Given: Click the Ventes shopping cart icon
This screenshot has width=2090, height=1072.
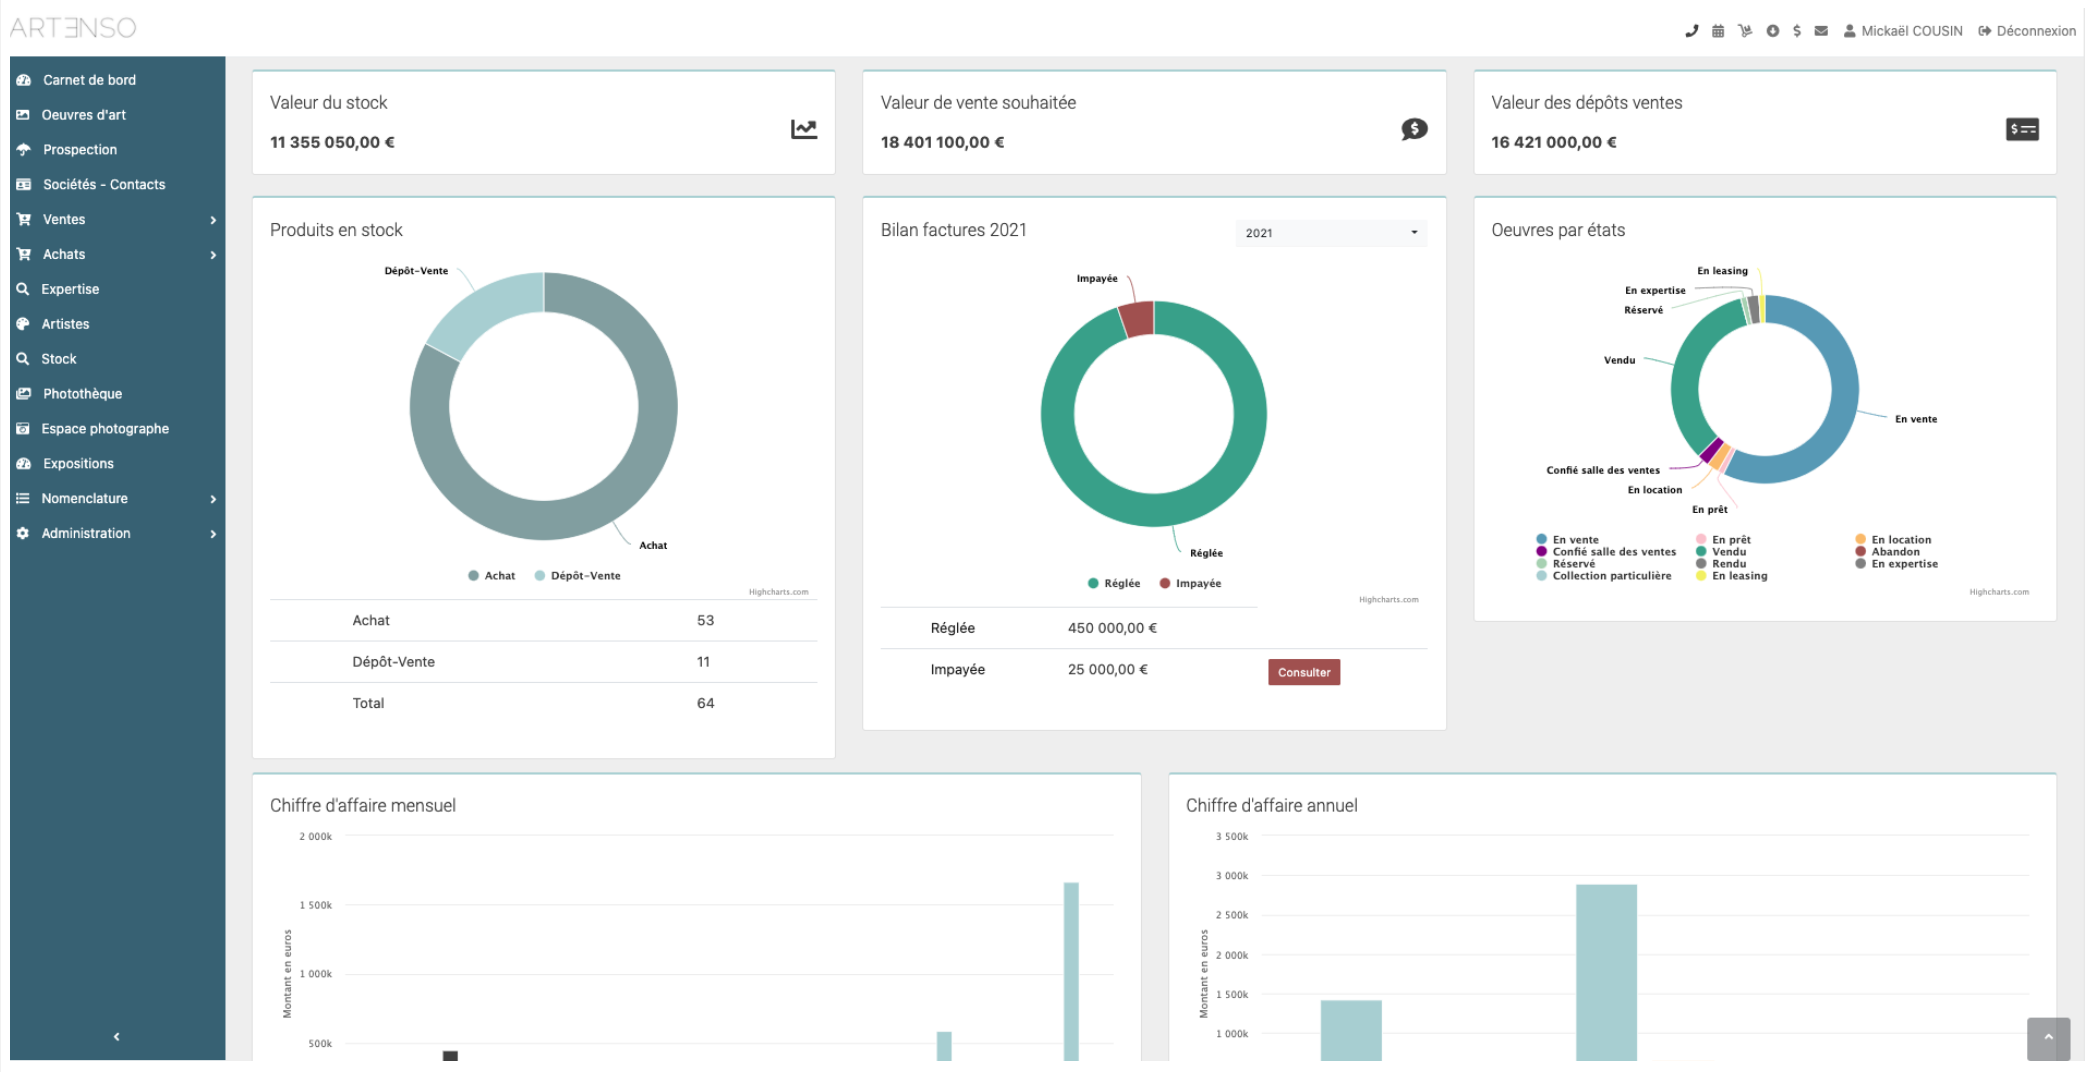Looking at the screenshot, I should 24,219.
